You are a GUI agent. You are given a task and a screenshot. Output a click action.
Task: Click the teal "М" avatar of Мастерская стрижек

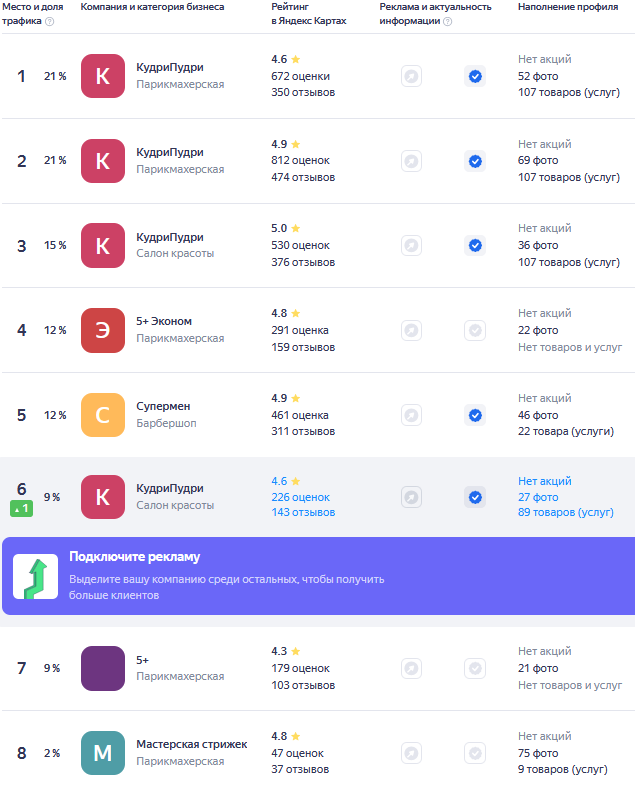click(103, 753)
